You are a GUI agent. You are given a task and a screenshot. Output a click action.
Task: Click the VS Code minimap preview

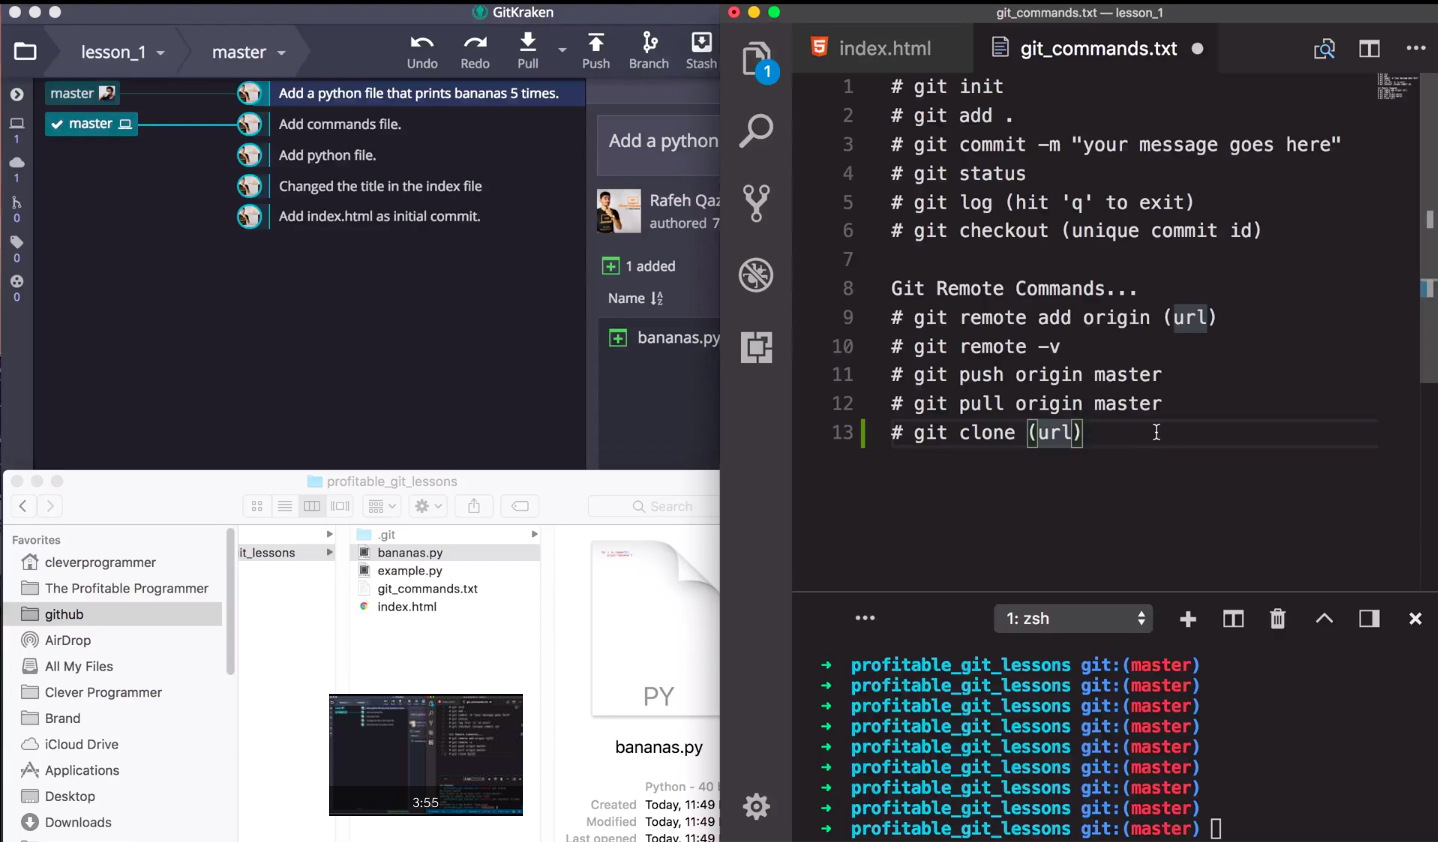[1397, 87]
